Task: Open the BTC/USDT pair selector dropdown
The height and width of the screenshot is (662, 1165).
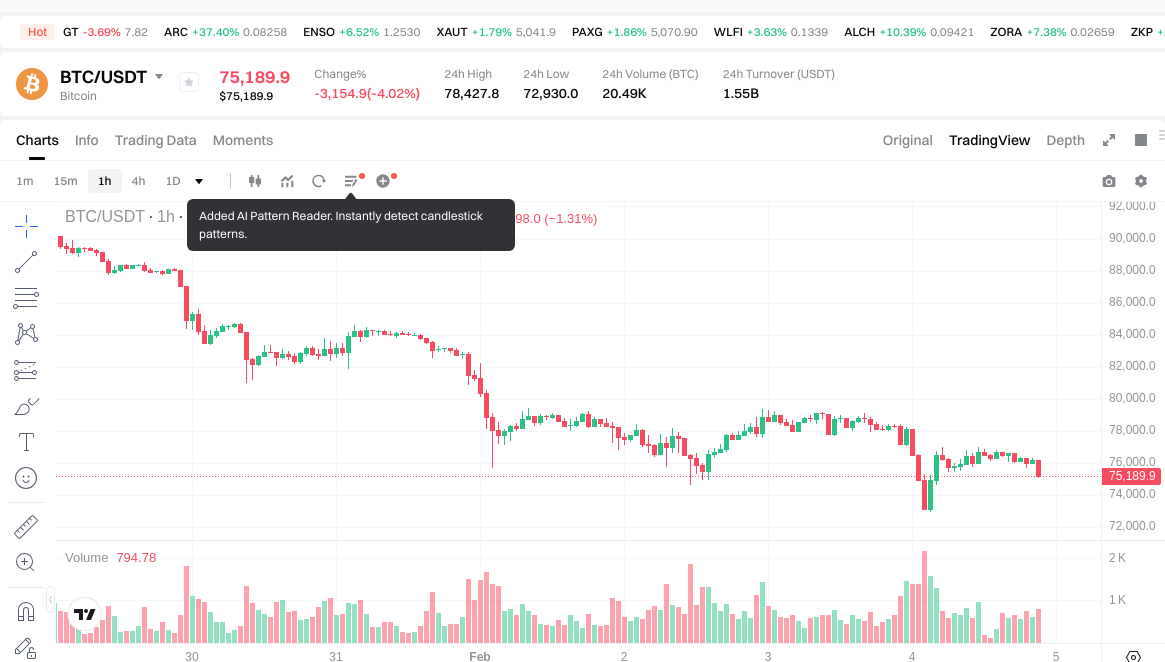Action: click(159, 77)
